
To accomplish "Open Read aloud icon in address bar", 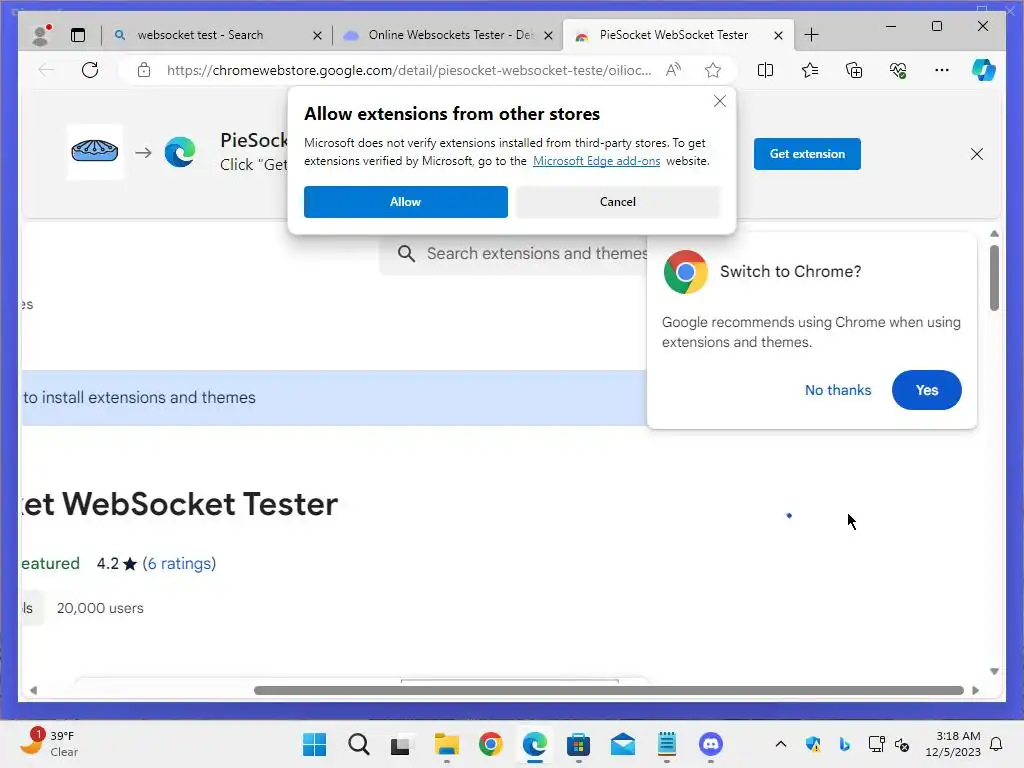I will pyautogui.click(x=673, y=70).
